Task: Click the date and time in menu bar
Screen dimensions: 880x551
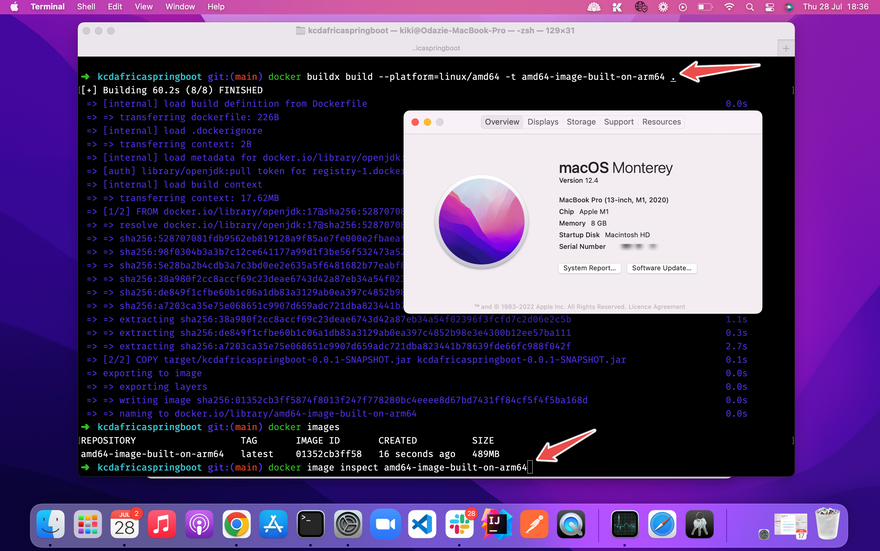Action: point(835,7)
